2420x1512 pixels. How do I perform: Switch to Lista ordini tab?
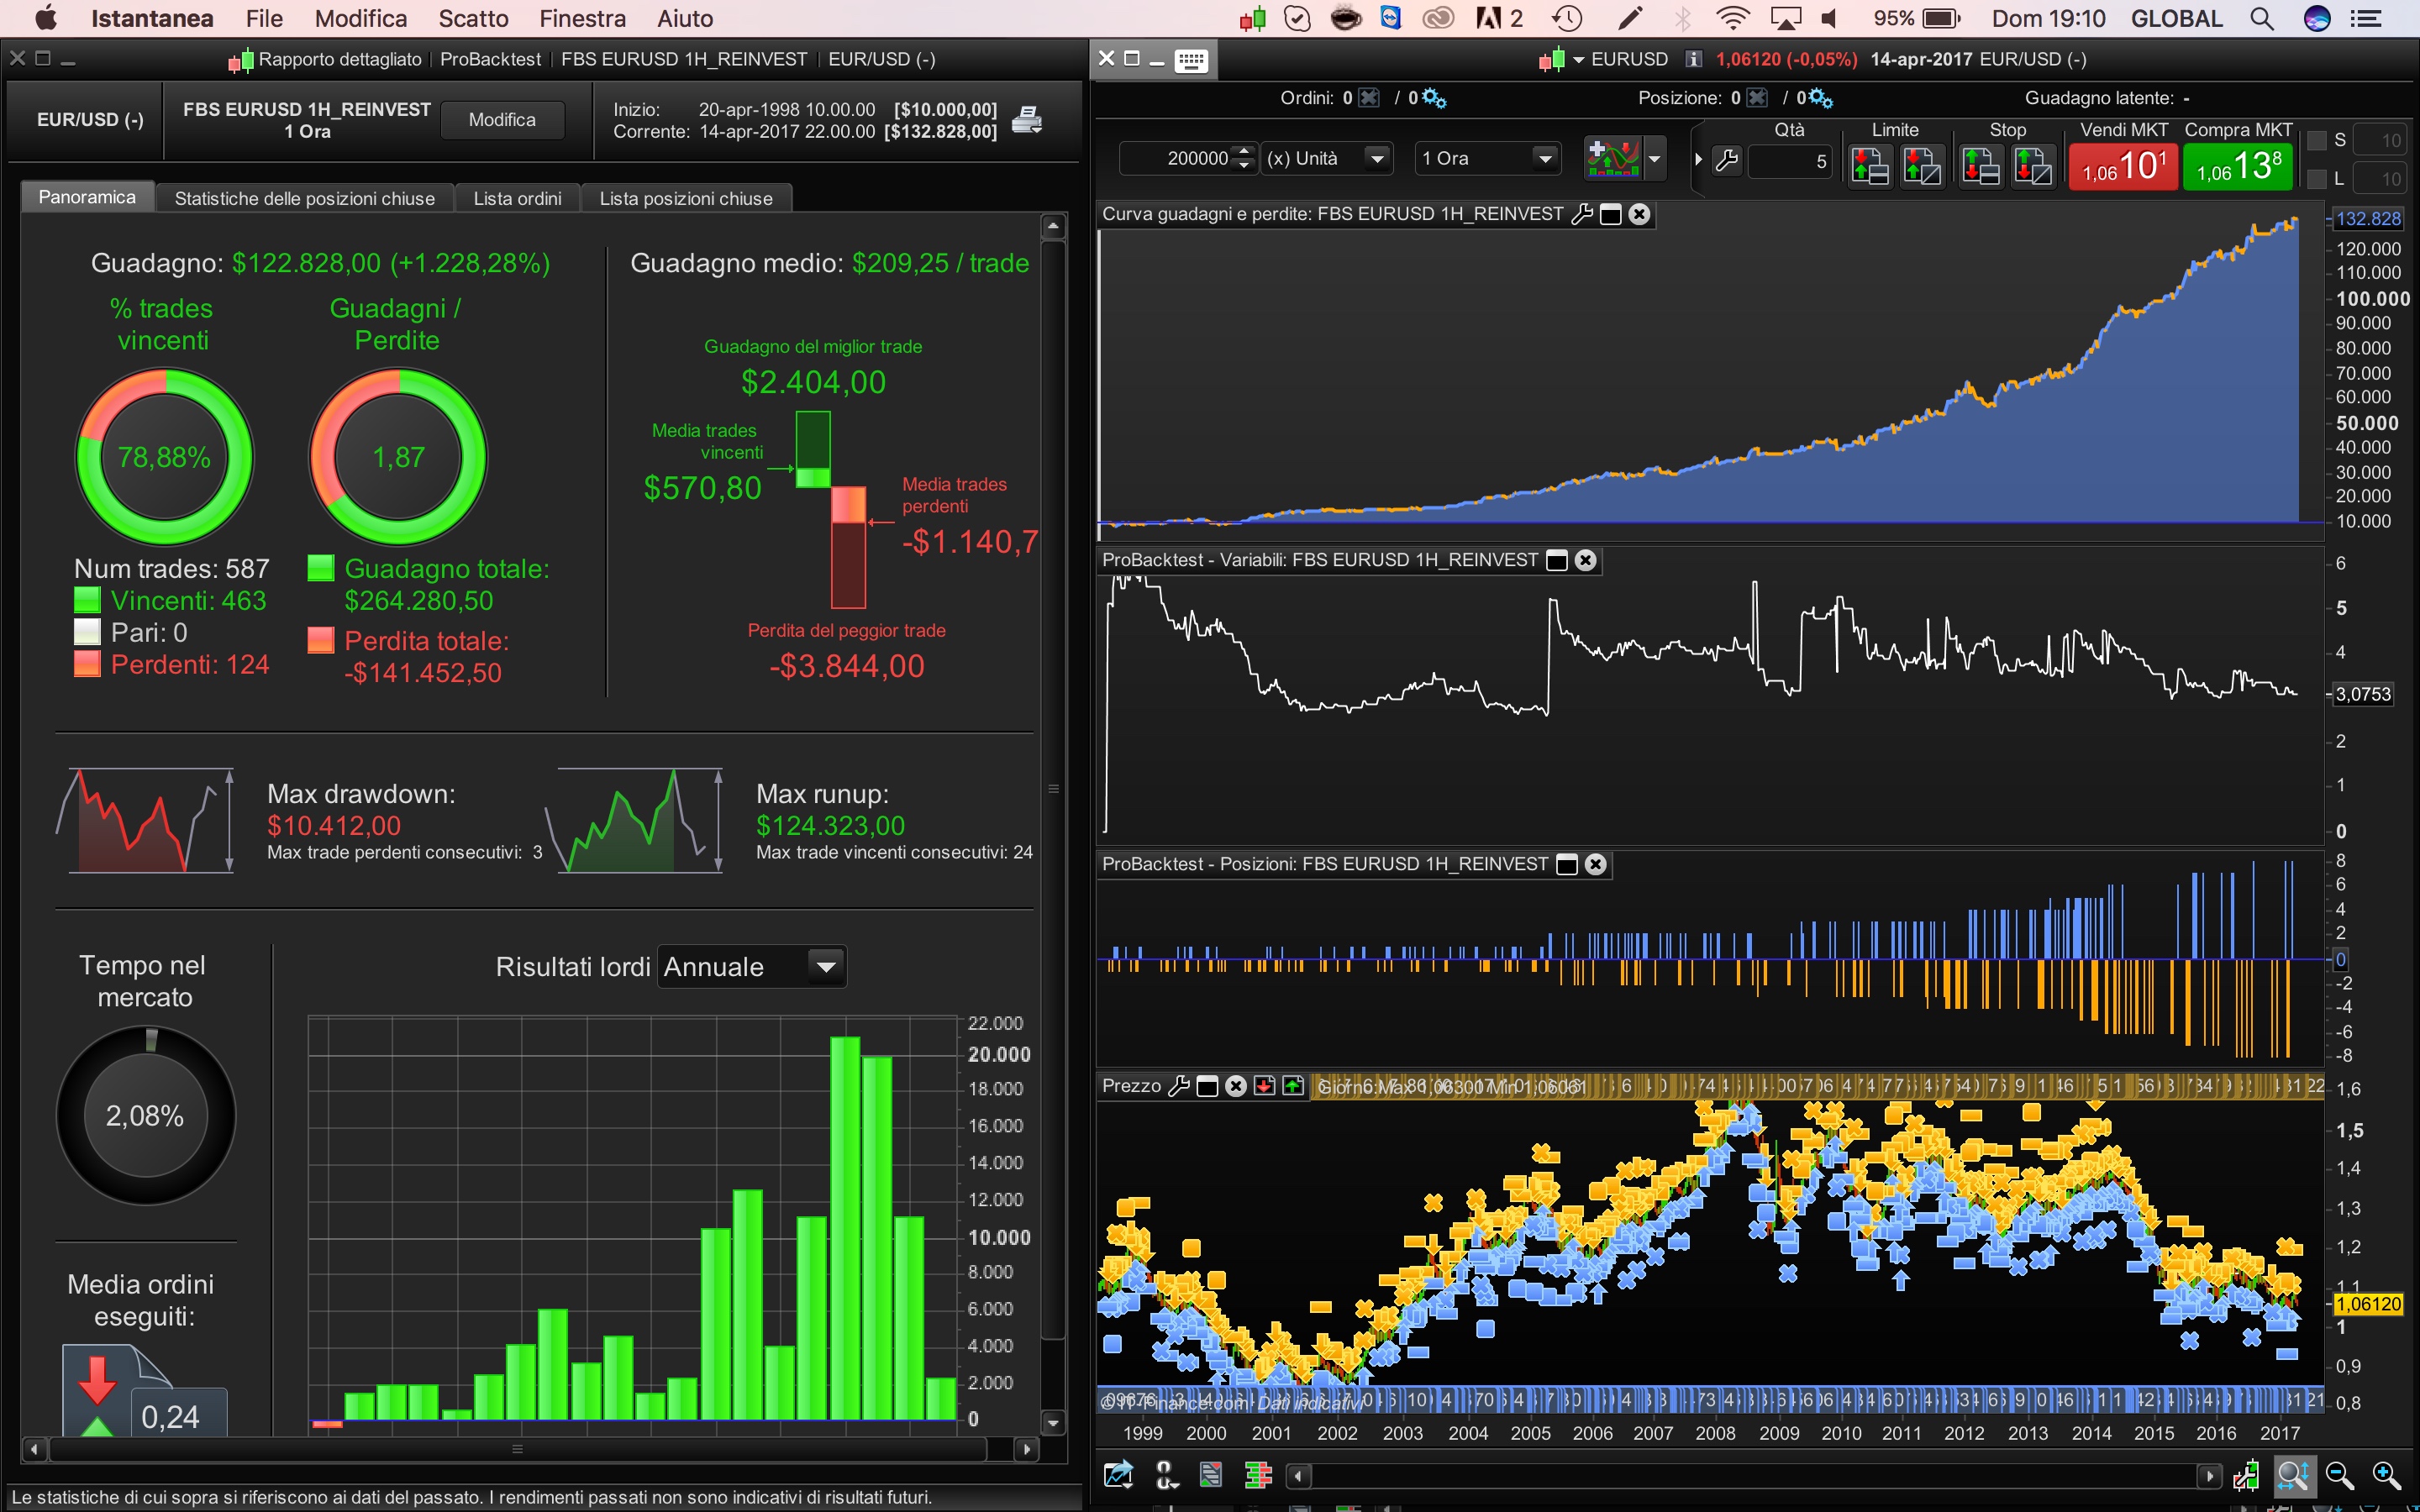(517, 198)
